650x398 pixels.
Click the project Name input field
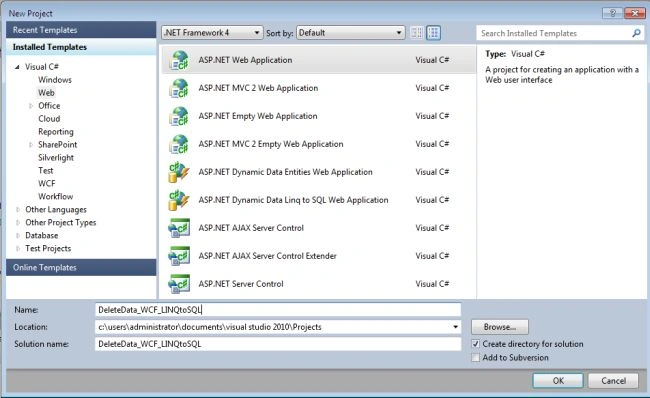278,310
